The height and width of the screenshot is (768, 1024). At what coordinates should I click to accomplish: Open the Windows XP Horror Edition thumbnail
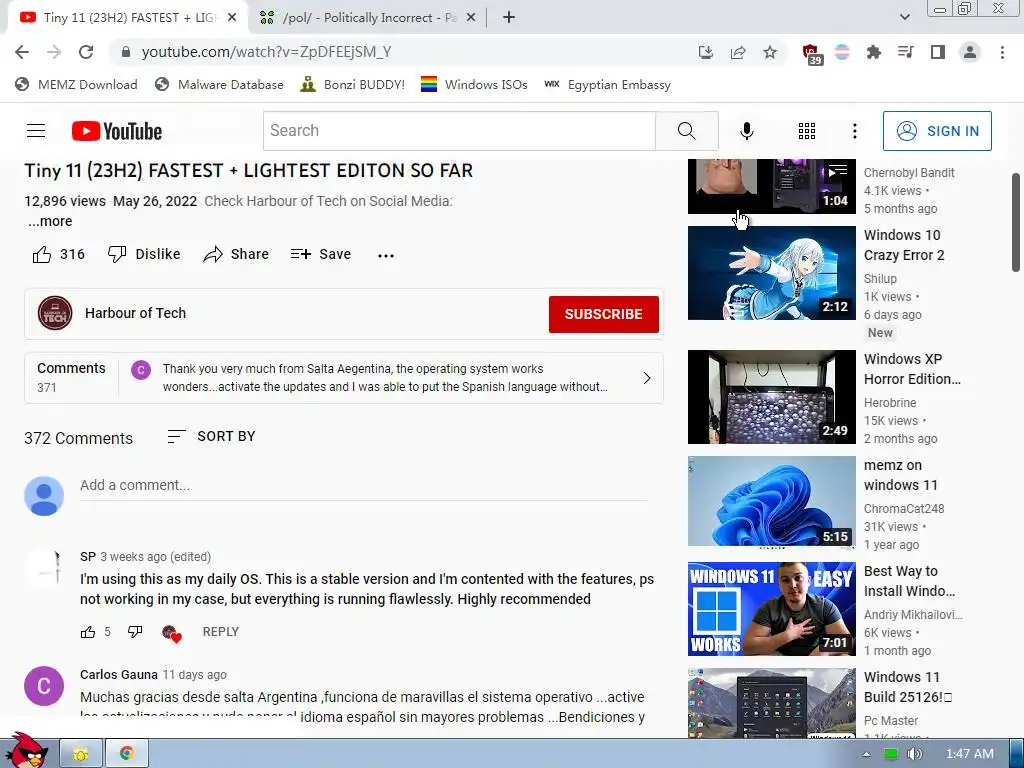[771, 397]
